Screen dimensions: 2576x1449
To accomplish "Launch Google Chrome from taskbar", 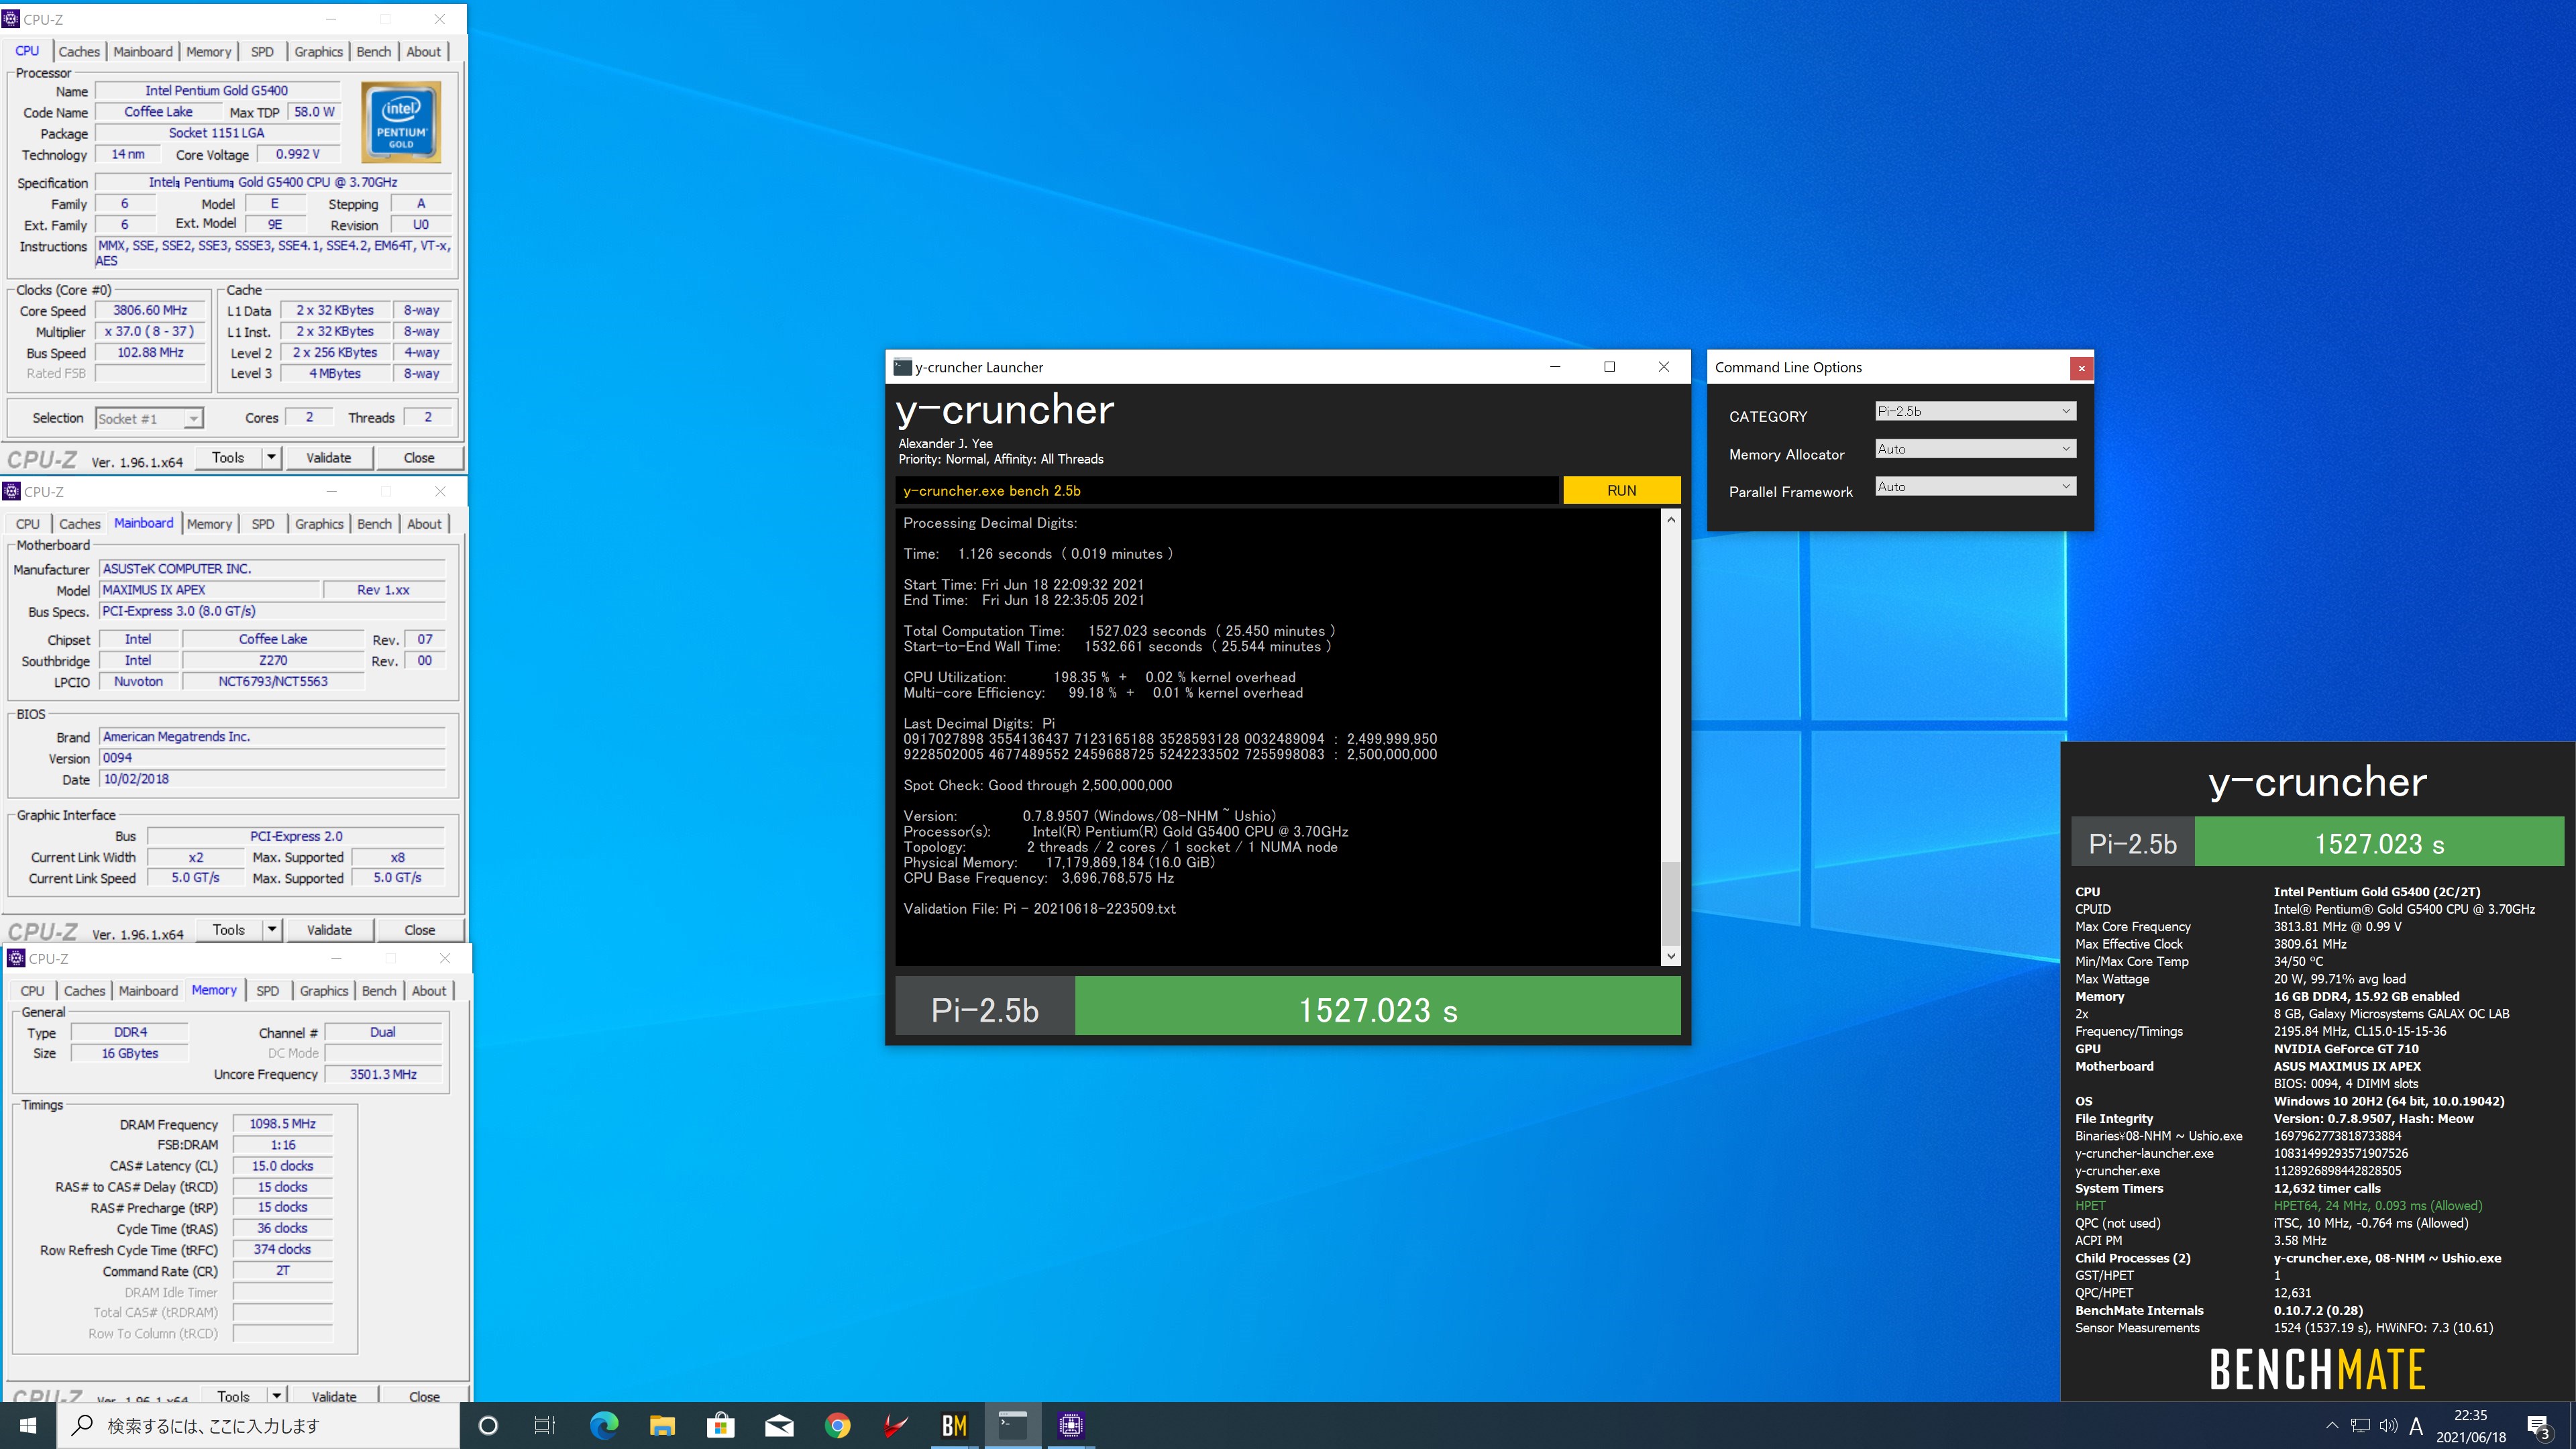I will [x=837, y=1425].
